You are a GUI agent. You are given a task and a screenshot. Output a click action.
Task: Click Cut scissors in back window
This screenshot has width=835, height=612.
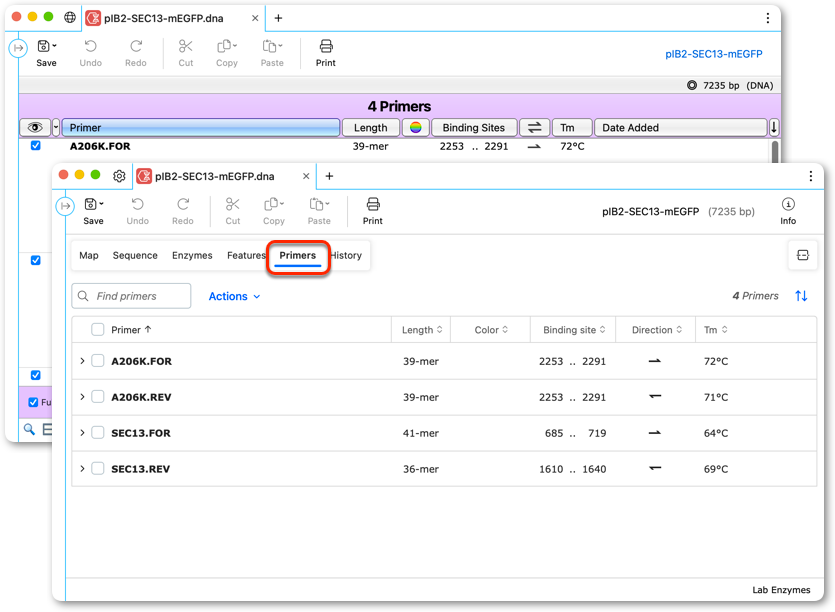tap(185, 46)
